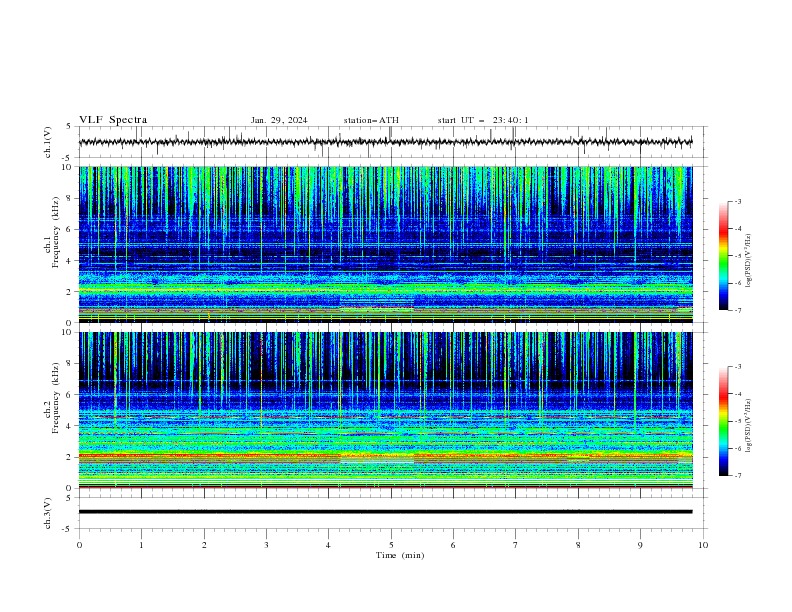The image size is (792, 612).
Task: Click the "4" tick on time axis
Action: (x=328, y=545)
